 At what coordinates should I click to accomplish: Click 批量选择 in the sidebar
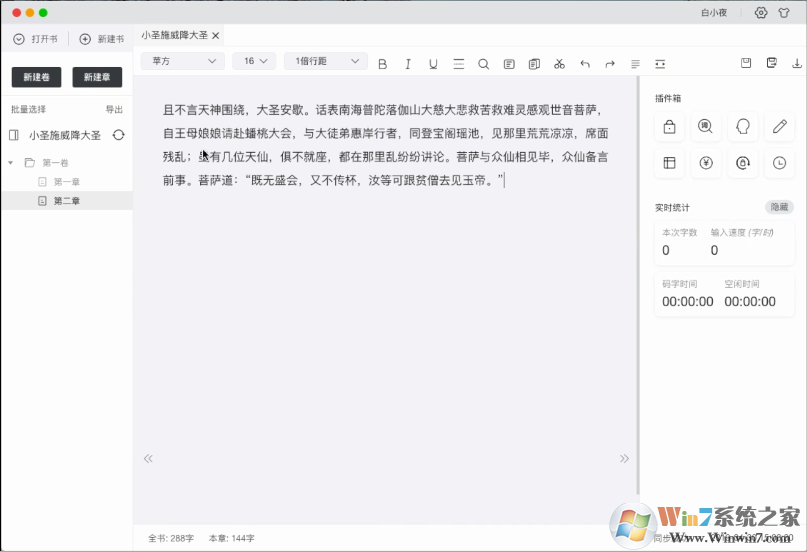[x=28, y=110]
